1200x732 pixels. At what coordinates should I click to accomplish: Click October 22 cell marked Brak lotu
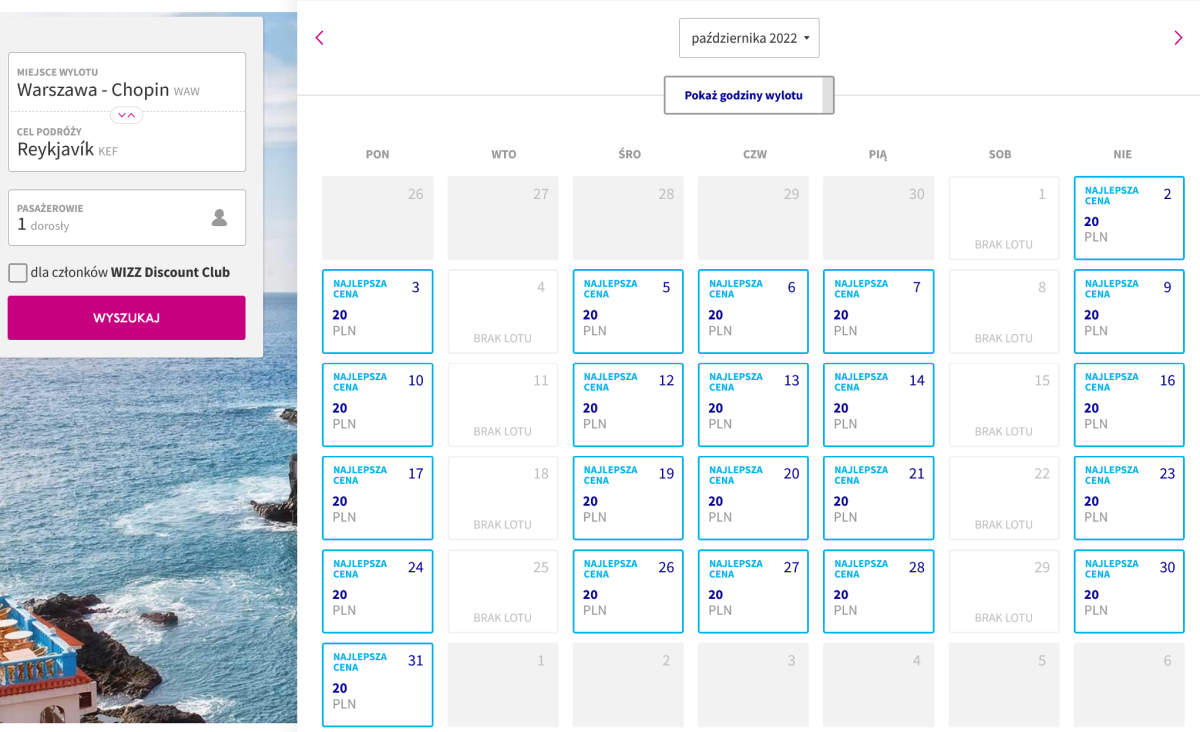(x=1004, y=498)
